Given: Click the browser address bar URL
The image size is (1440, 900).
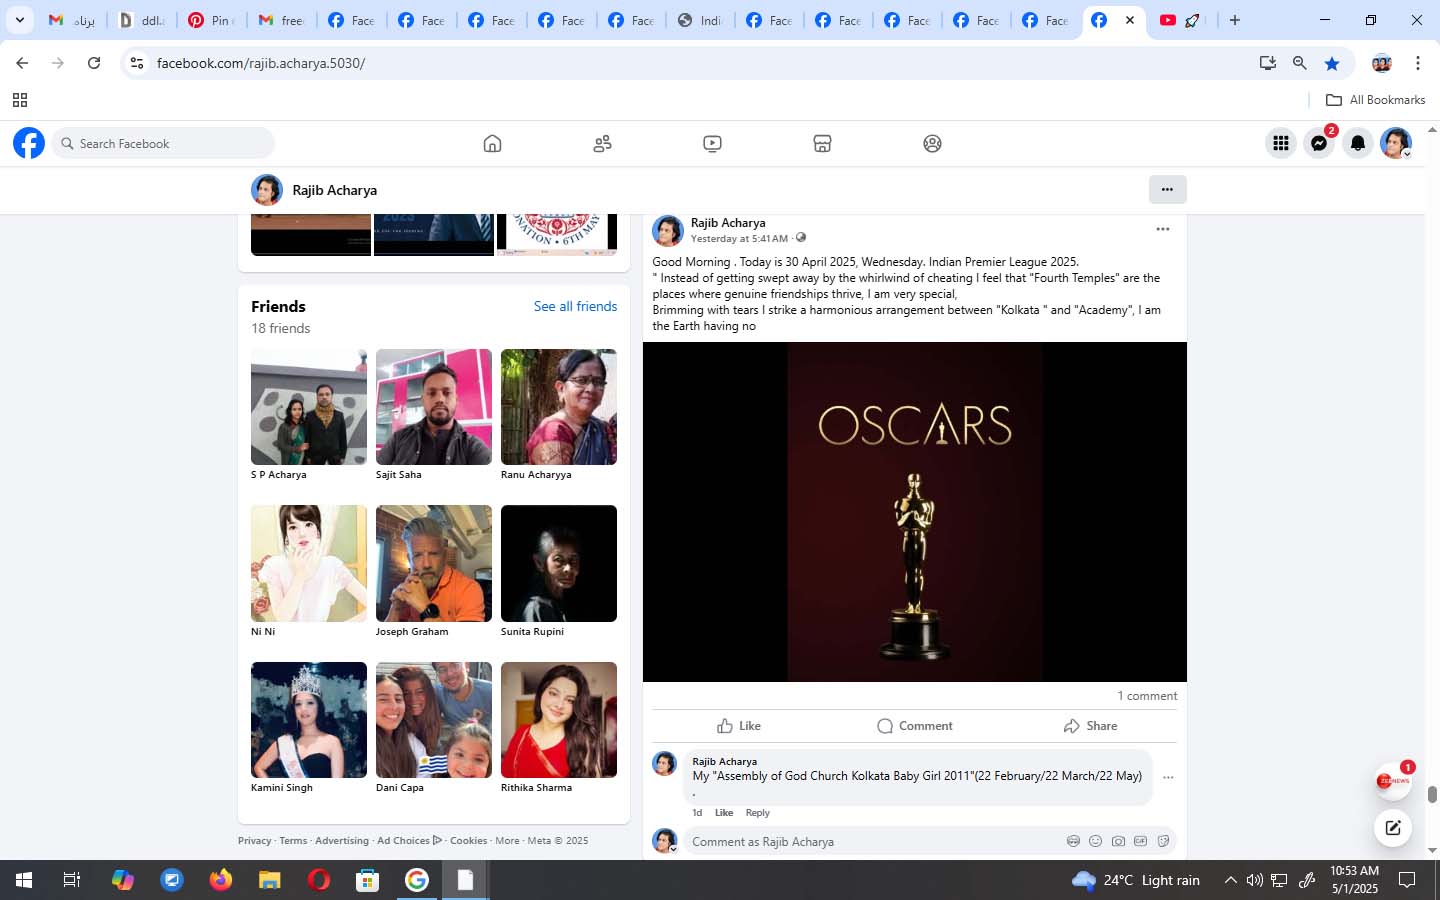Looking at the screenshot, I should click(x=261, y=63).
